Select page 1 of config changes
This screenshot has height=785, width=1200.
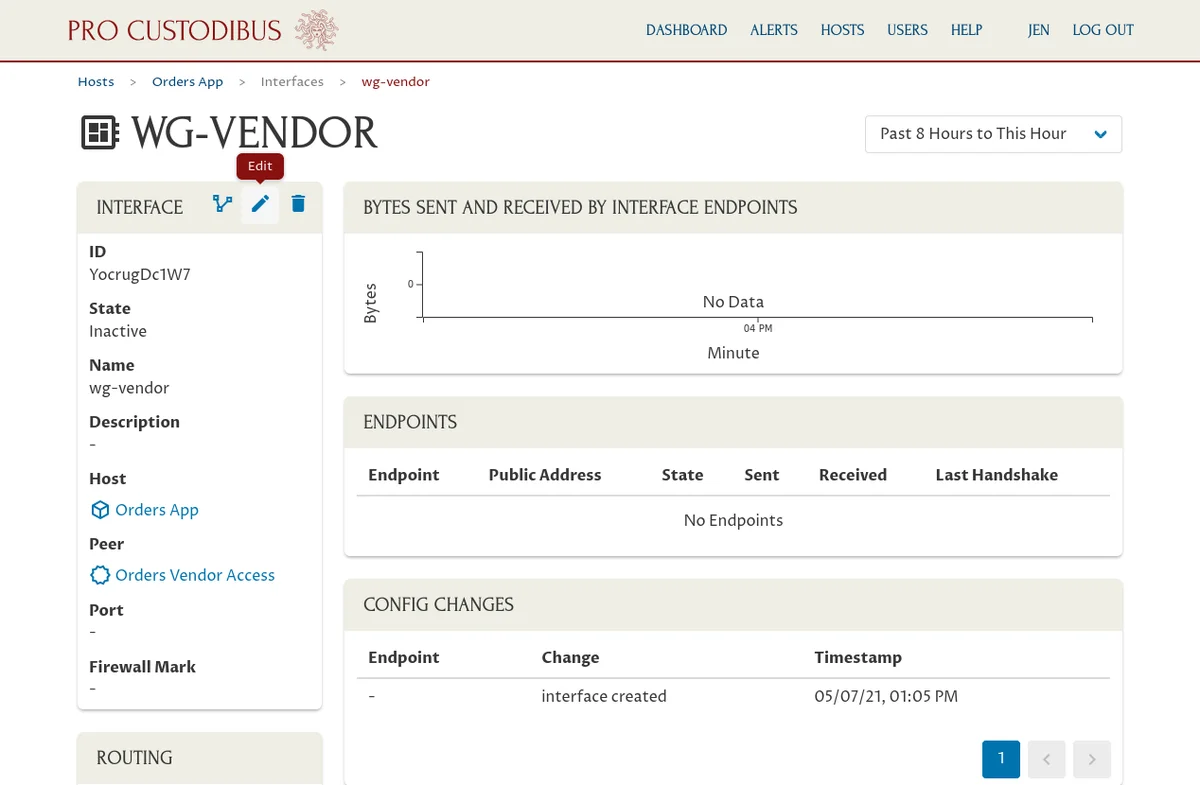(x=1001, y=760)
